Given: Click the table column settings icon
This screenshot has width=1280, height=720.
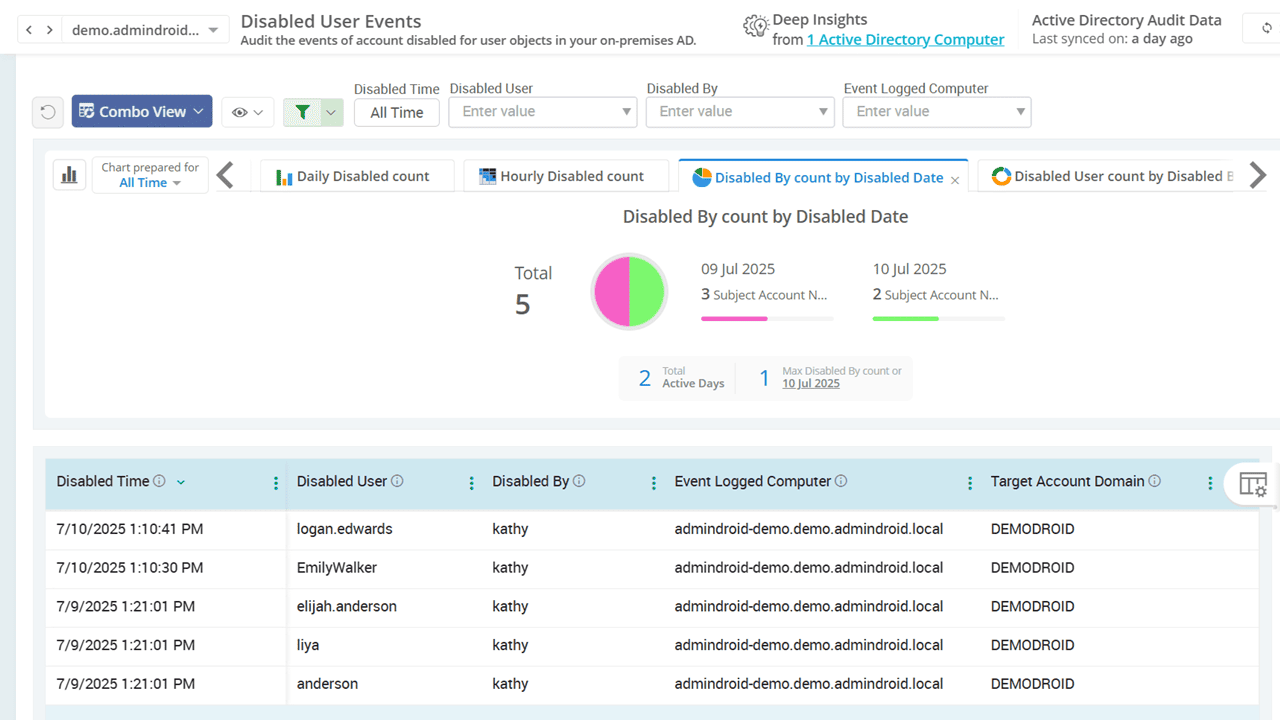Looking at the screenshot, I should pyautogui.click(x=1252, y=485).
